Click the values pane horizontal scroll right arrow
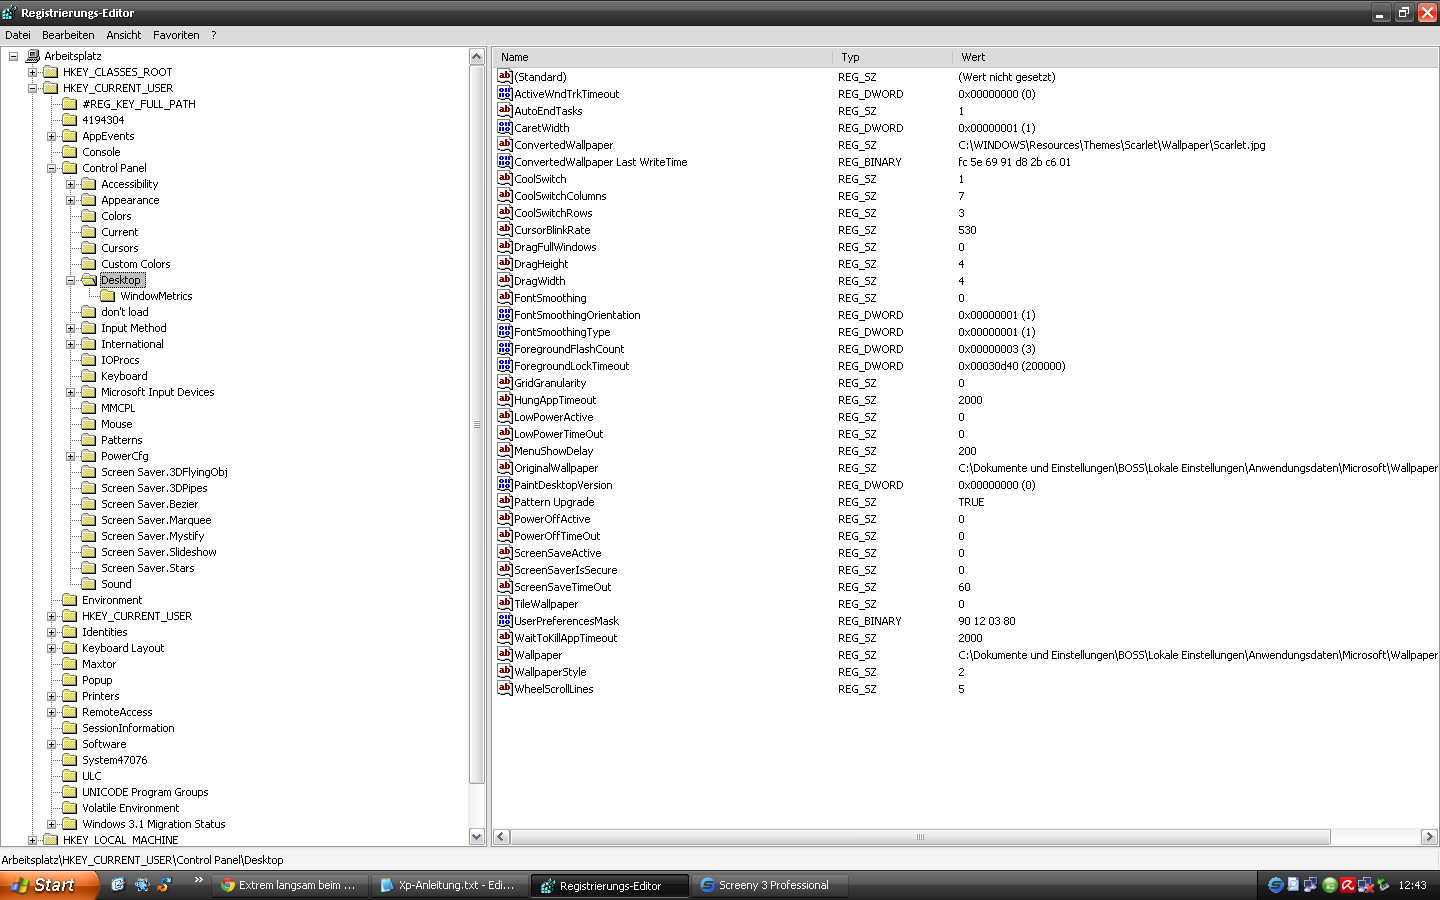Viewport: 1440px width, 900px height. [x=1429, y=837]
